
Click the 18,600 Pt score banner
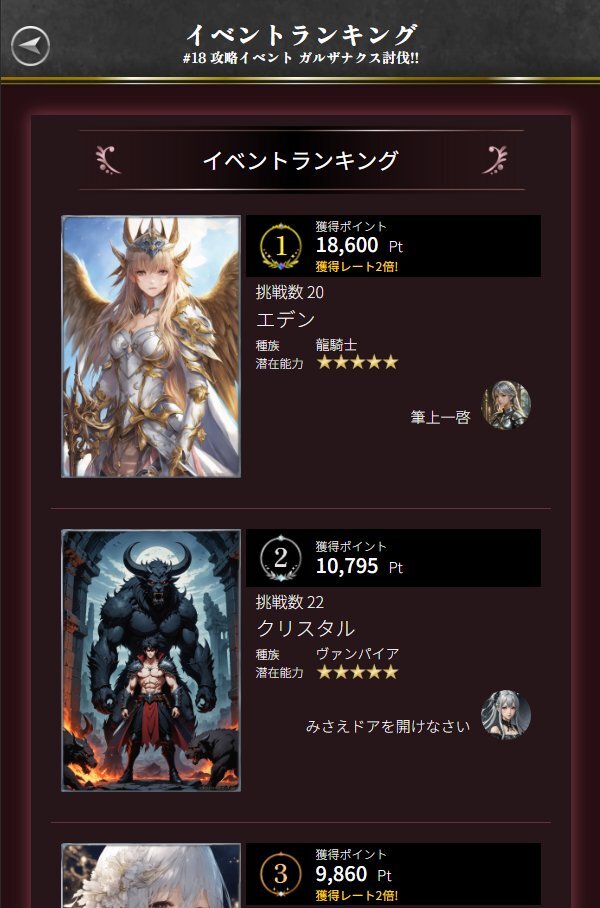tap(393, 246)
